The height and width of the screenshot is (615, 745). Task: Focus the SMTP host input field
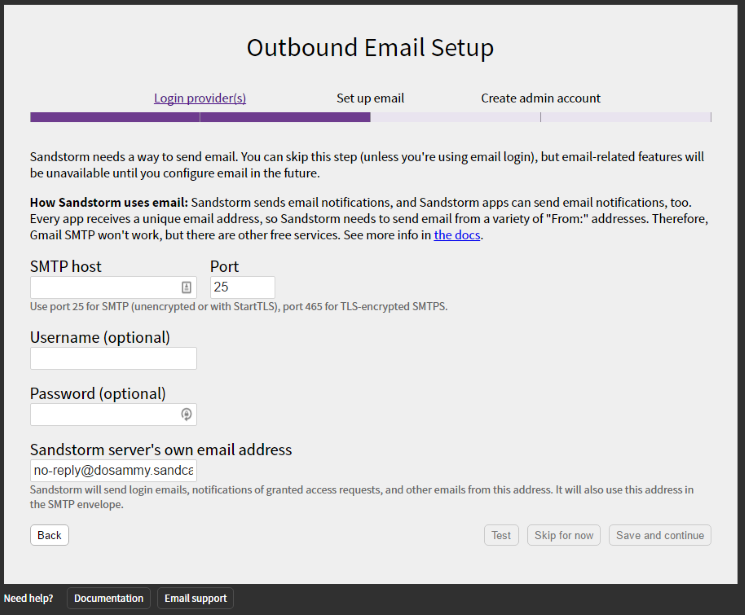pos(113,288)
